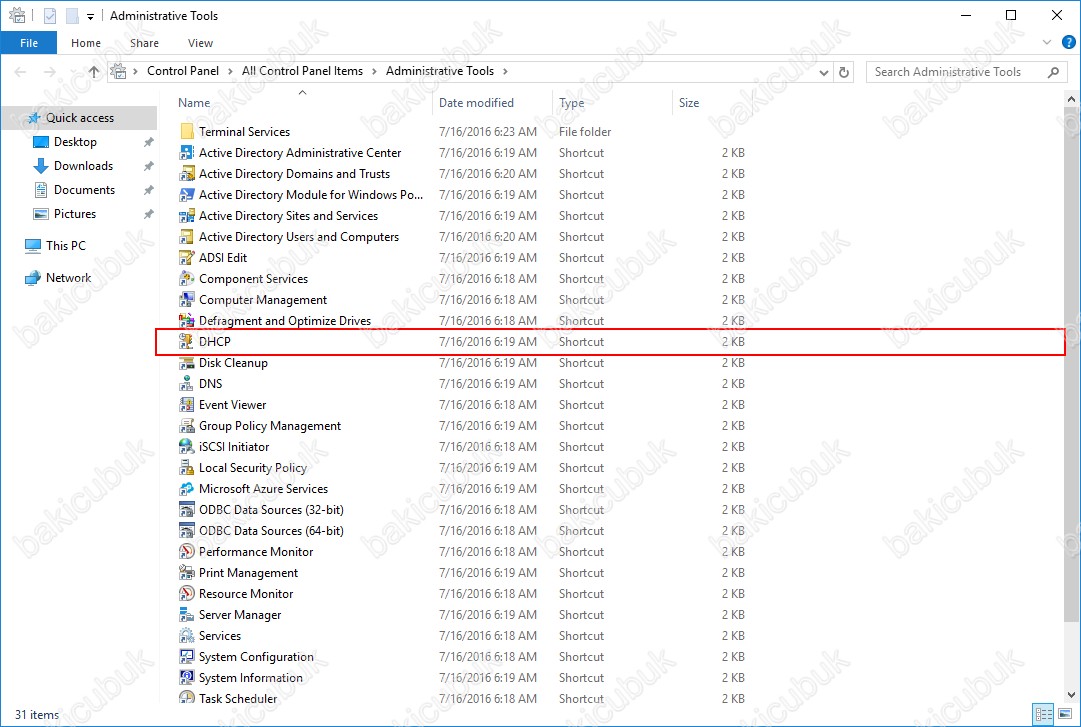Screen dimensions: 1081x727
Task: Open Windows Help with the question mark
Action: tap(1069, 43)
